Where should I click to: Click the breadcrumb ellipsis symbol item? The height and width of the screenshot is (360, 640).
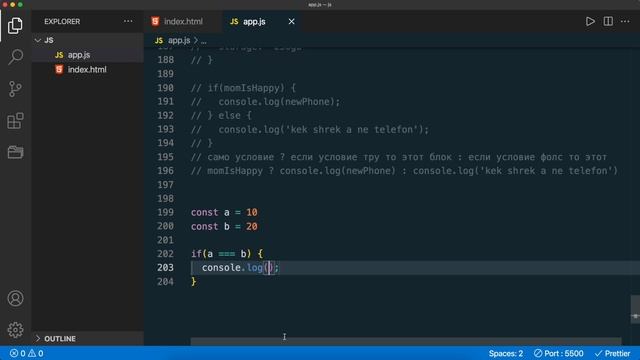coord(203,40)
